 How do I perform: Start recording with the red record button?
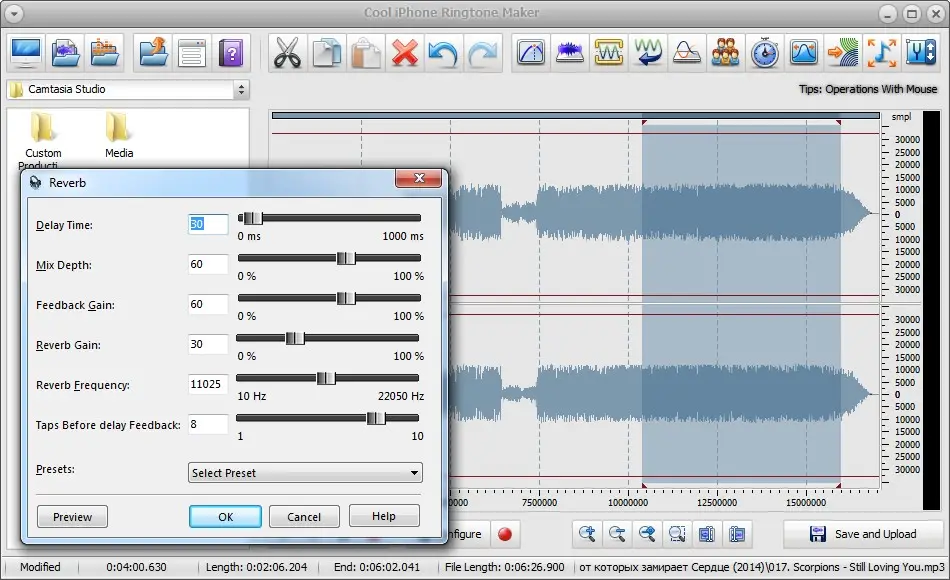505,534
